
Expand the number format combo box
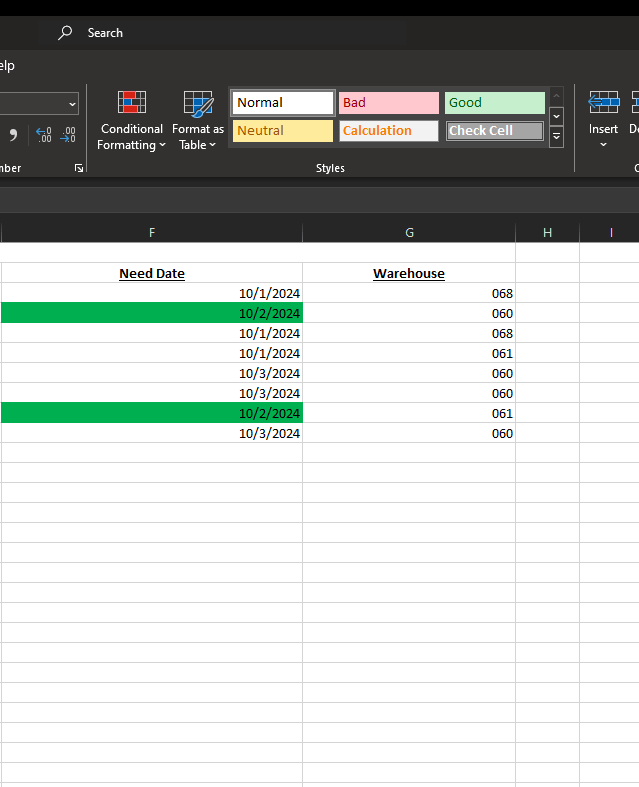click(72, 104)
